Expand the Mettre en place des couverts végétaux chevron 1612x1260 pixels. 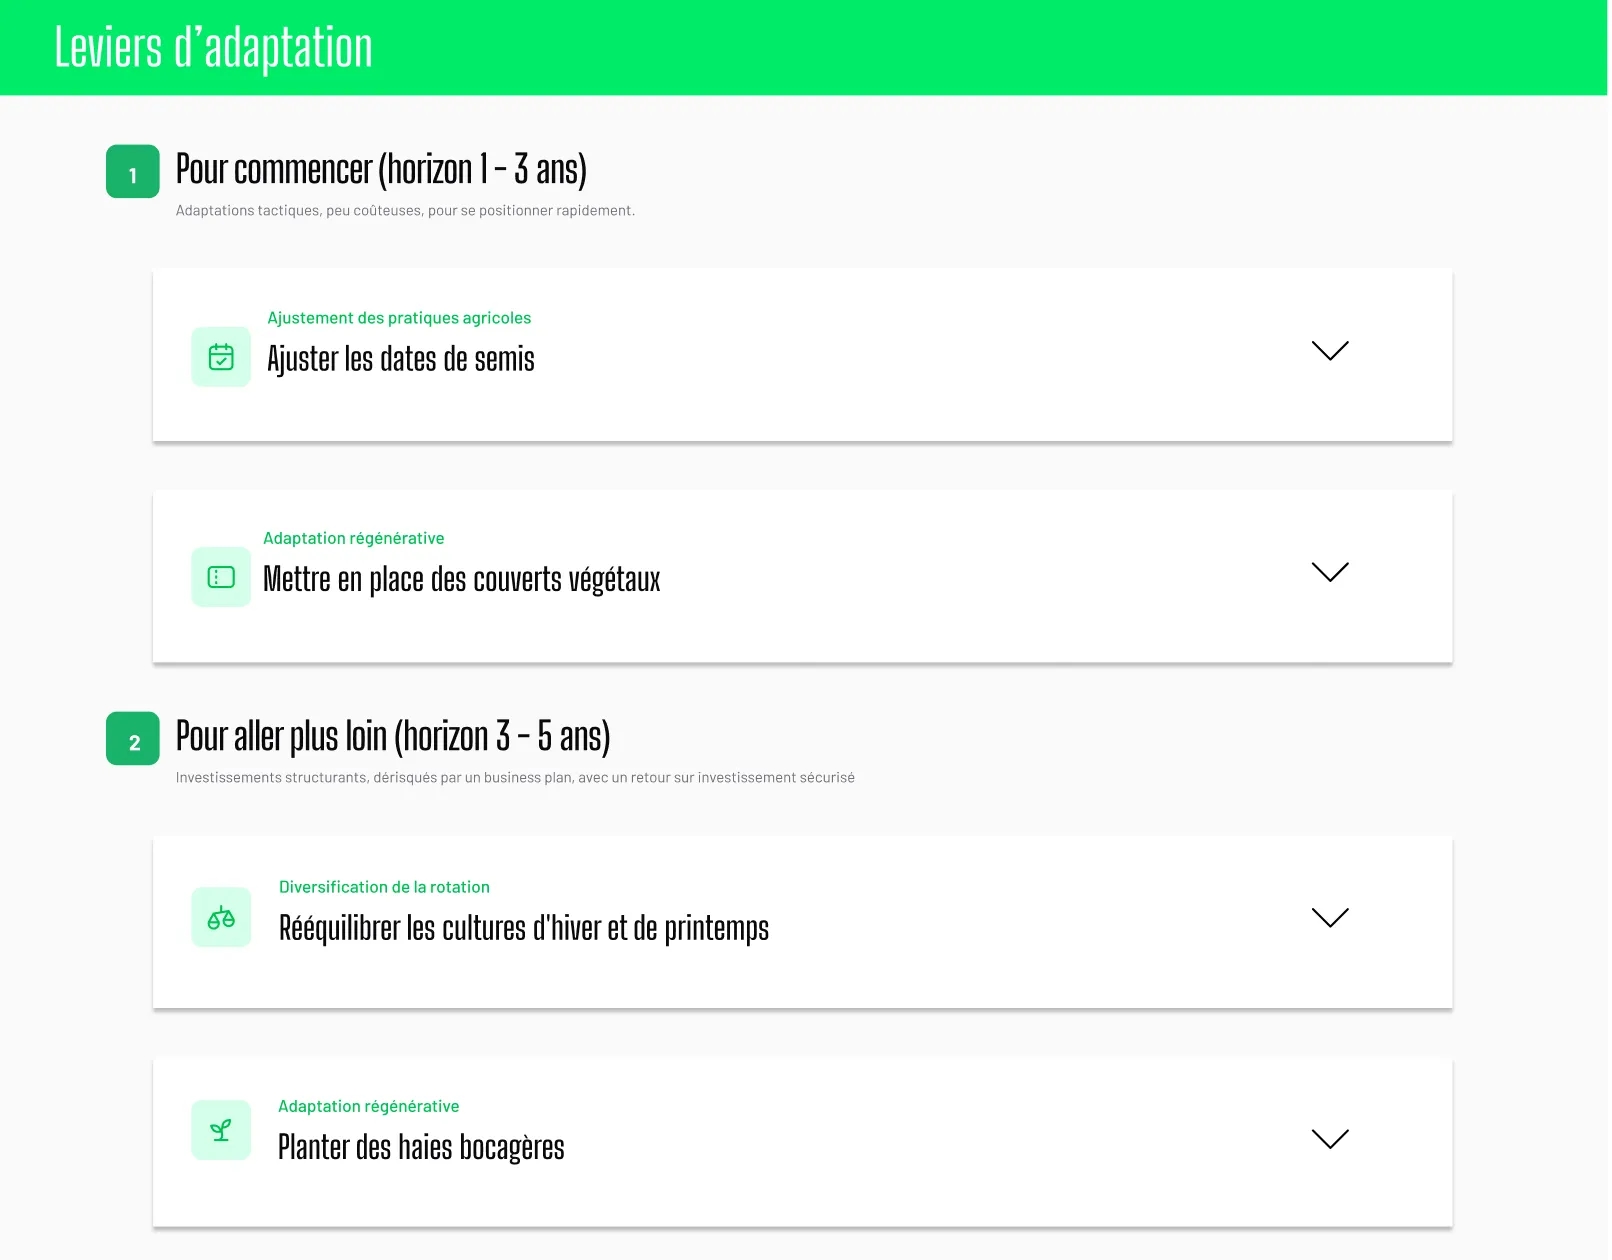1329,571
